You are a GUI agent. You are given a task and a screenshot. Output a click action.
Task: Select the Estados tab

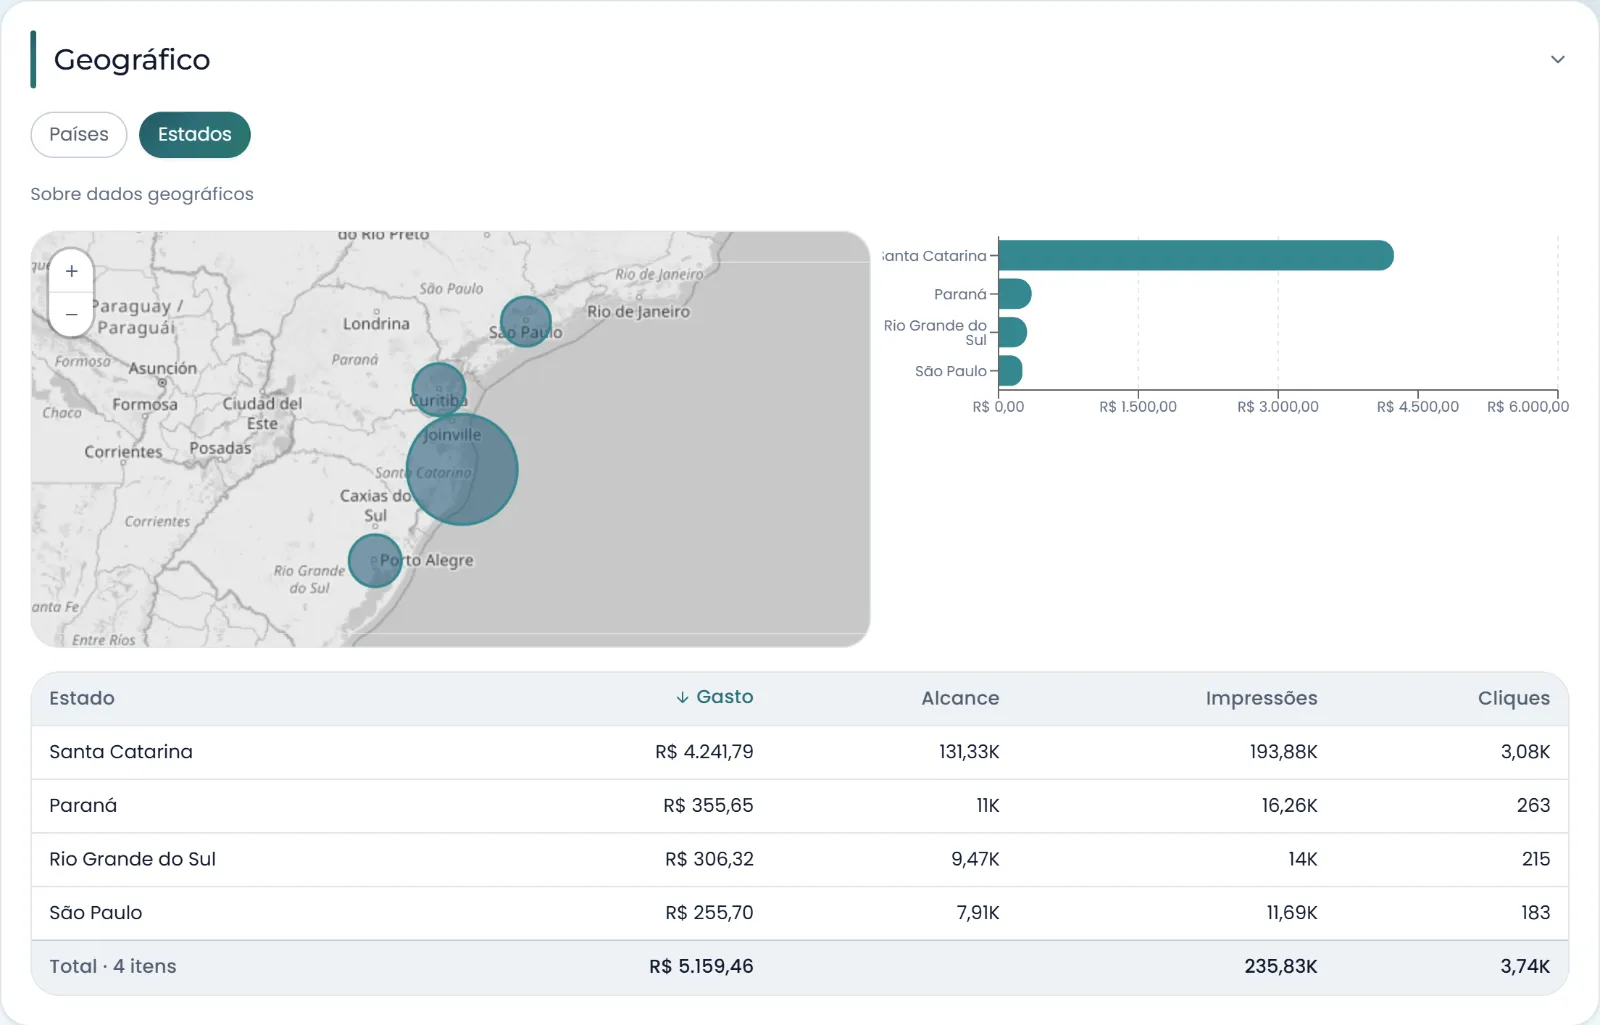coord(195,134)
